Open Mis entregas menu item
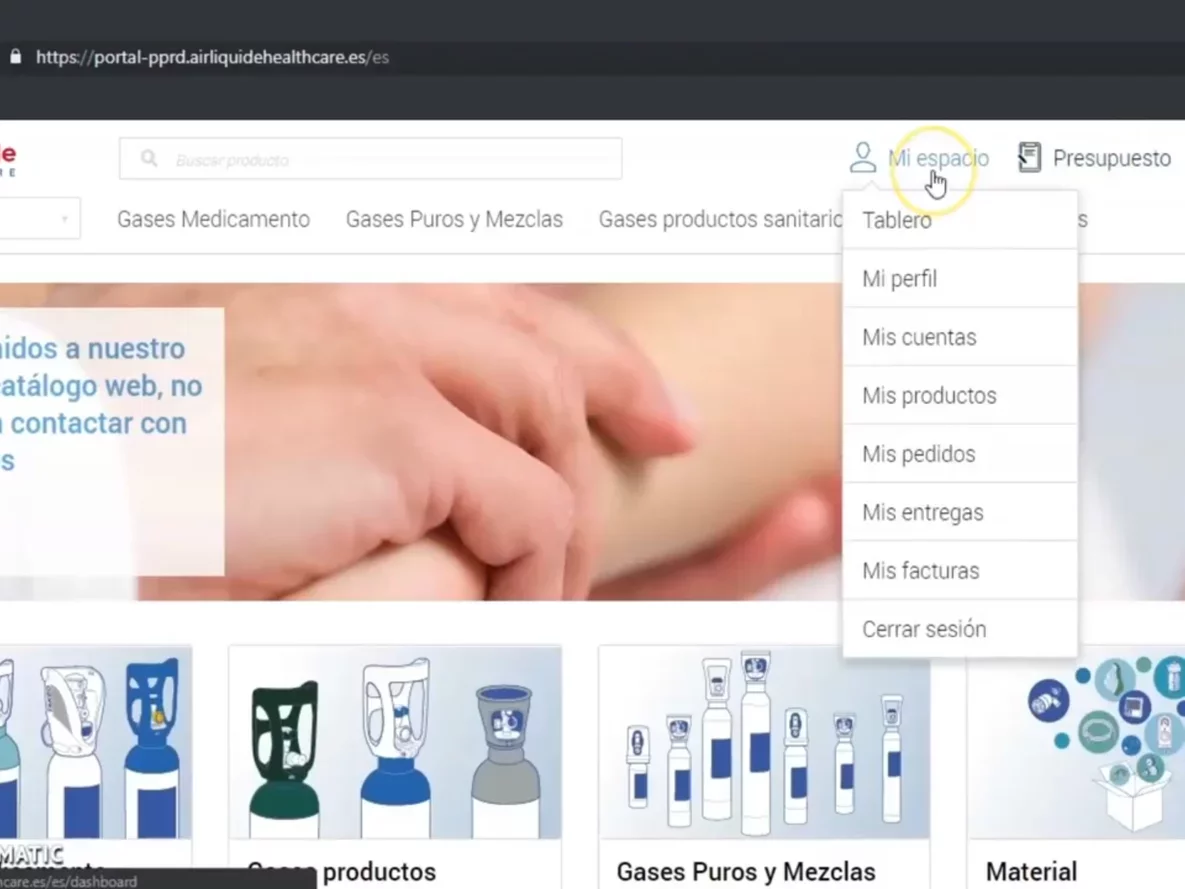1185x889 pixels. pyautogui.click(x=922, y=513)
